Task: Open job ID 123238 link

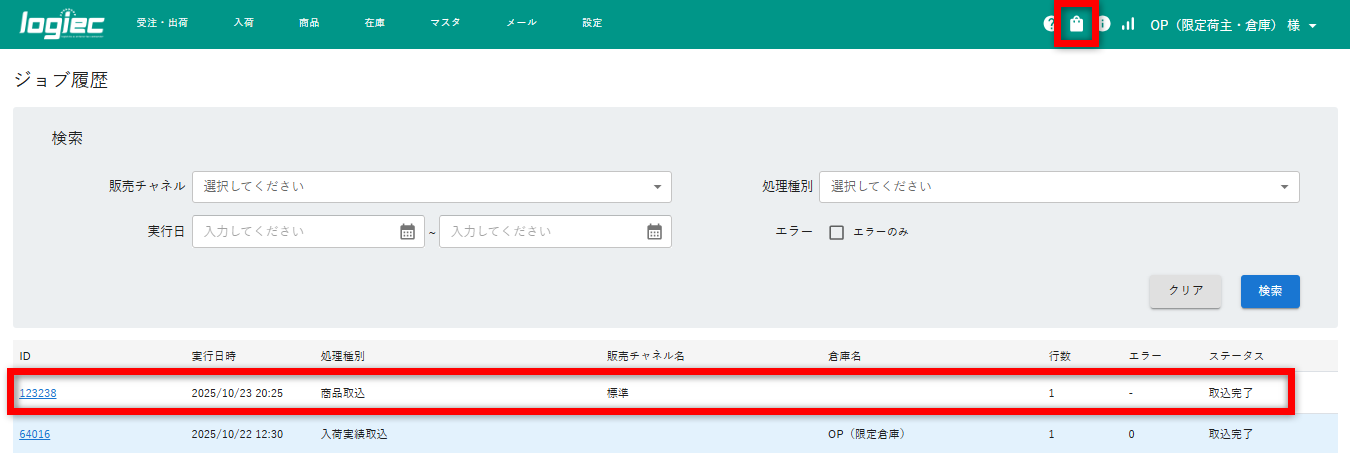Action: pos(38,393)
